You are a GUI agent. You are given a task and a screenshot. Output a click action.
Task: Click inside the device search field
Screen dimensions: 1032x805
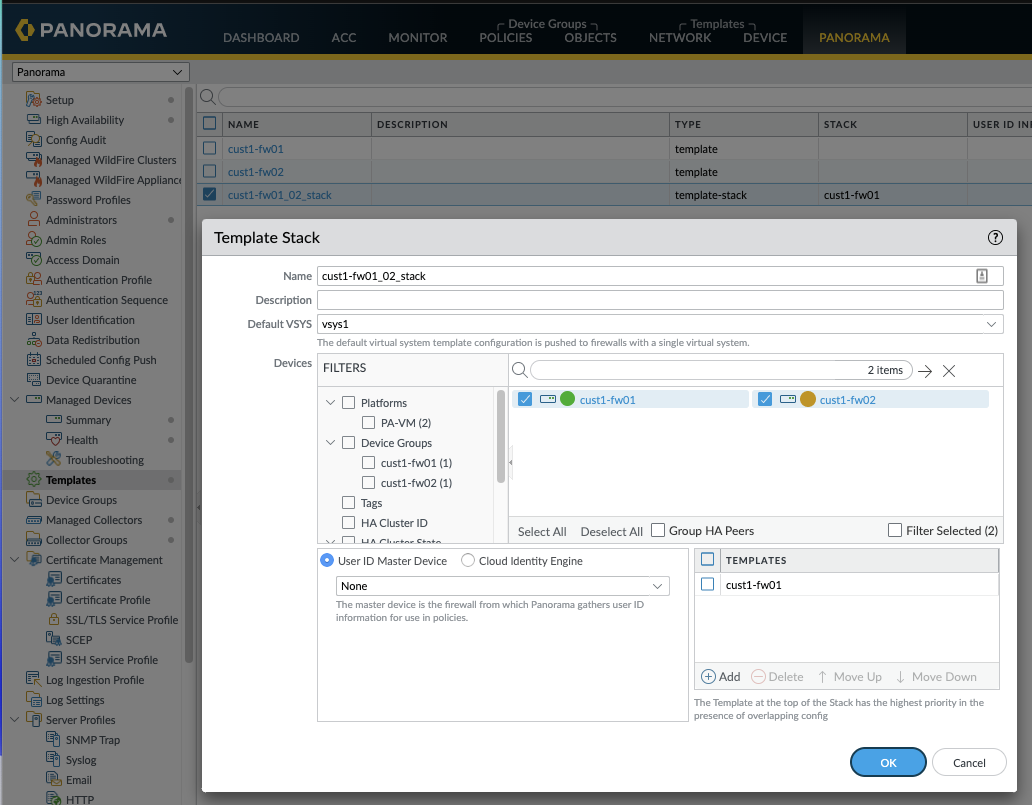[700, 369]
